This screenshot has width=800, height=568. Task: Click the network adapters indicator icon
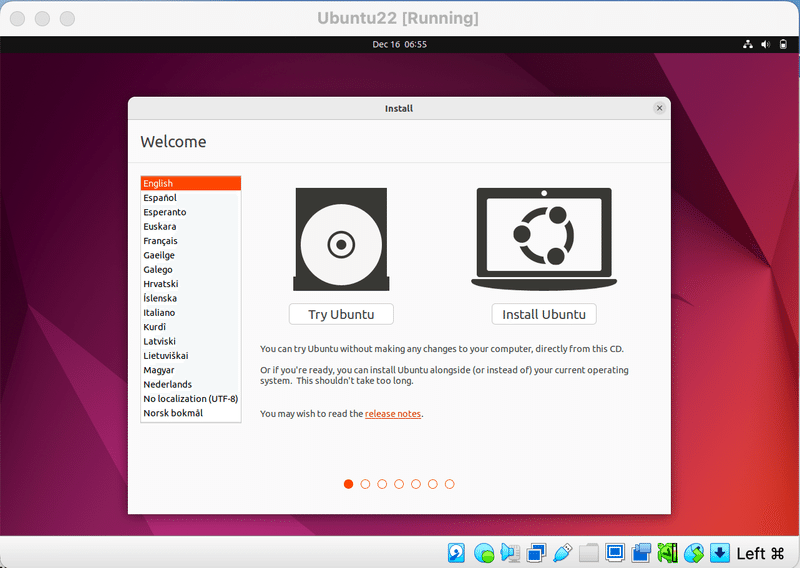(x=536, y=553)
